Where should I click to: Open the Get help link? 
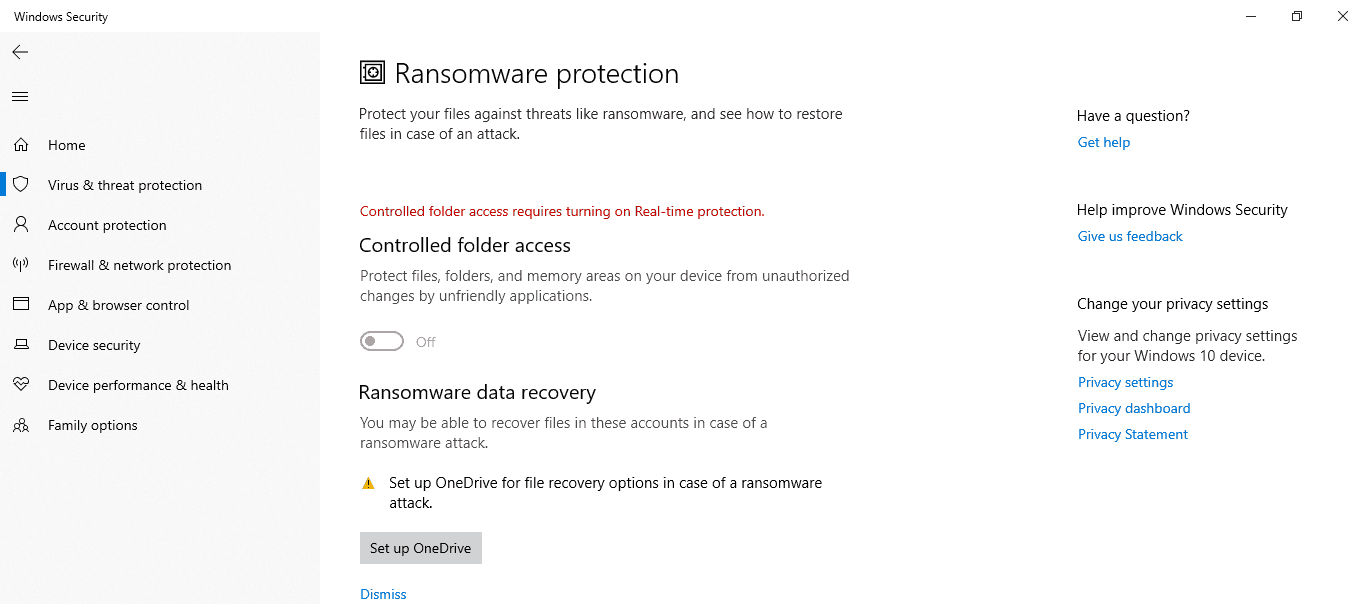tap(1103, 141)
